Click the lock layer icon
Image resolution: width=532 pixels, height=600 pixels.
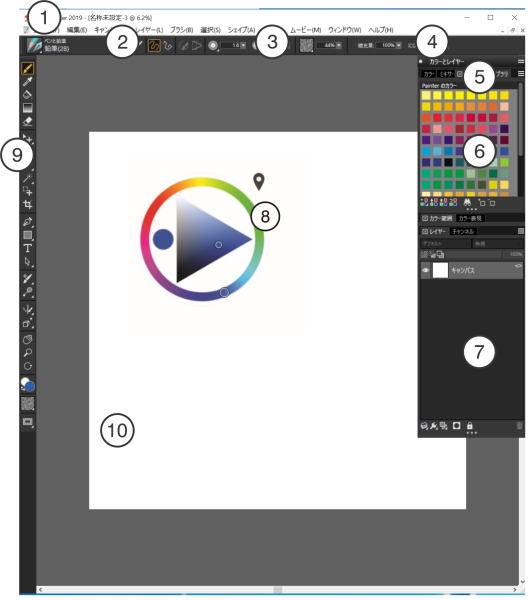pyautogui.click(x=470, y=426)
